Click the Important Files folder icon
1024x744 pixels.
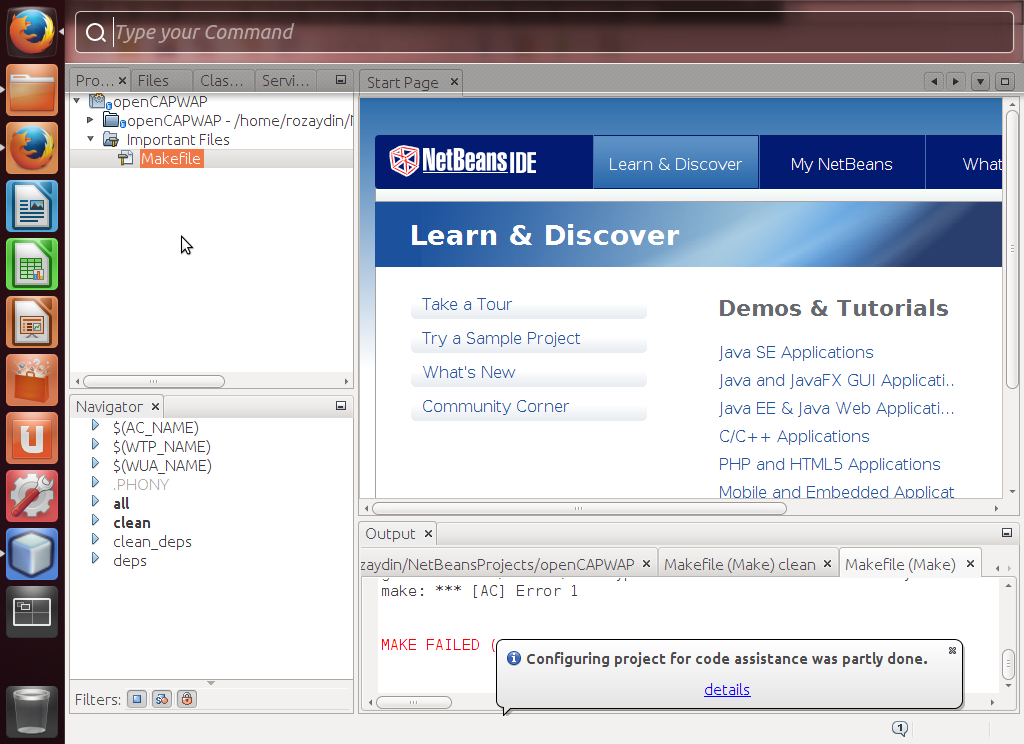[x=111, y=140]
